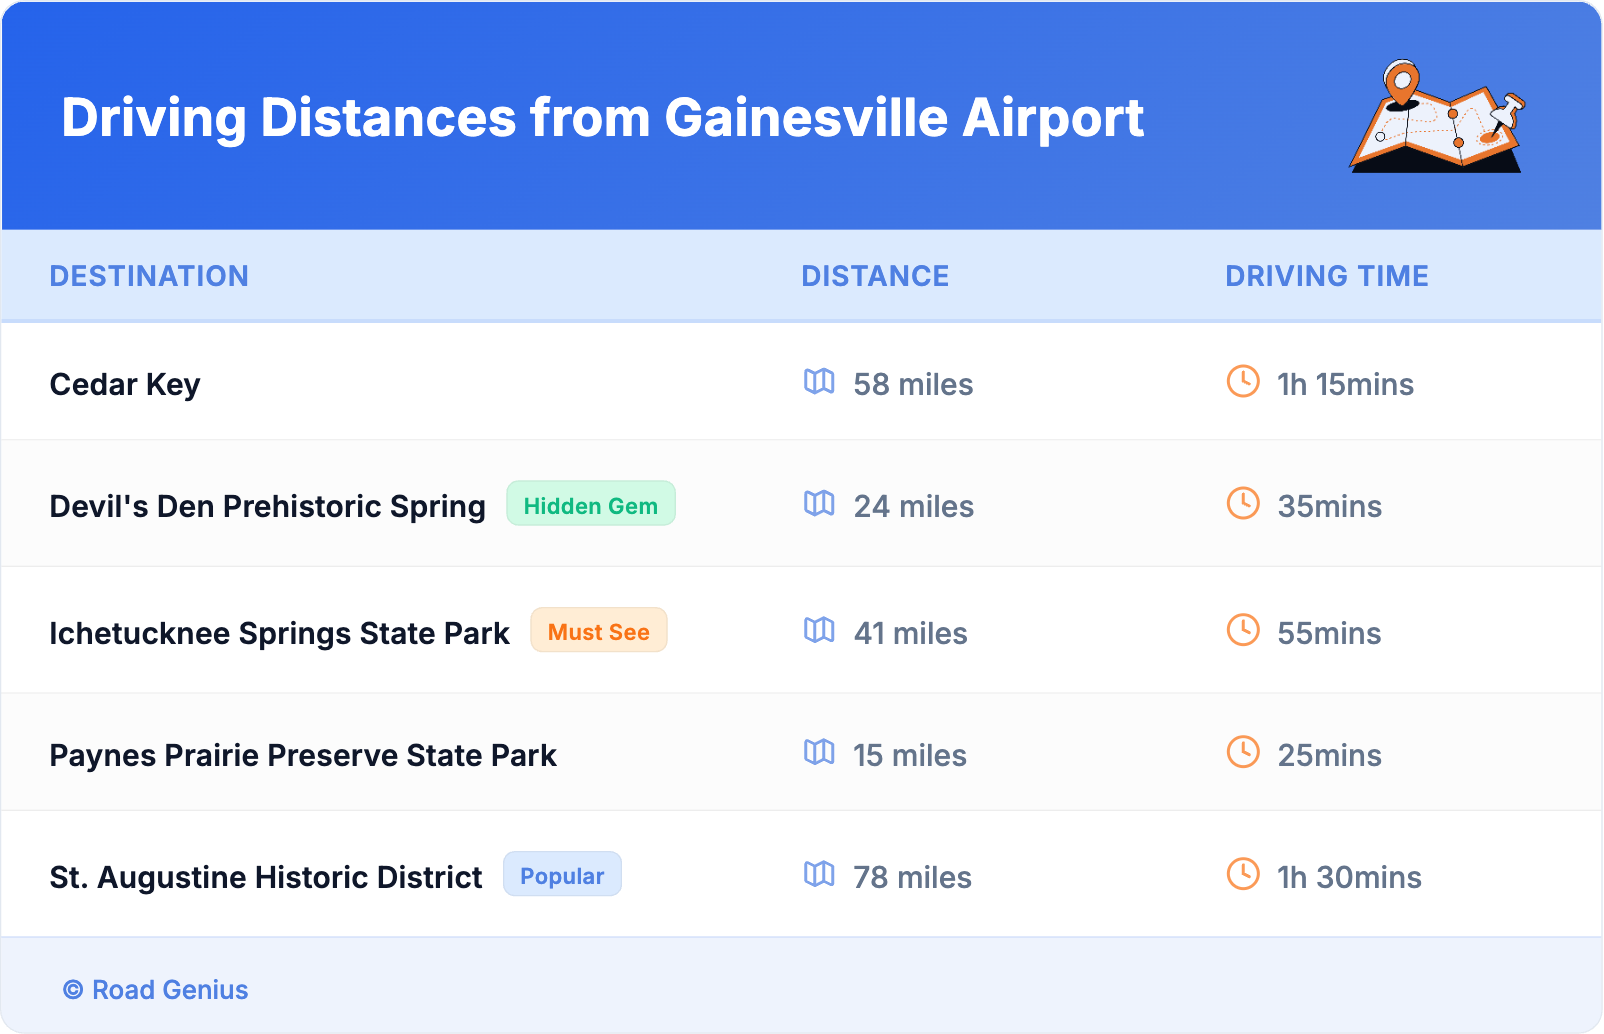Click the map icon beside 41 miles

[819, 631]
